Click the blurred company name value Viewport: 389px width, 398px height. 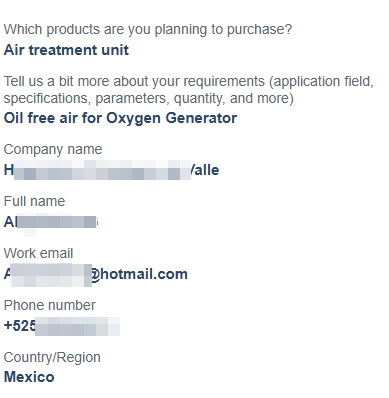102,170
